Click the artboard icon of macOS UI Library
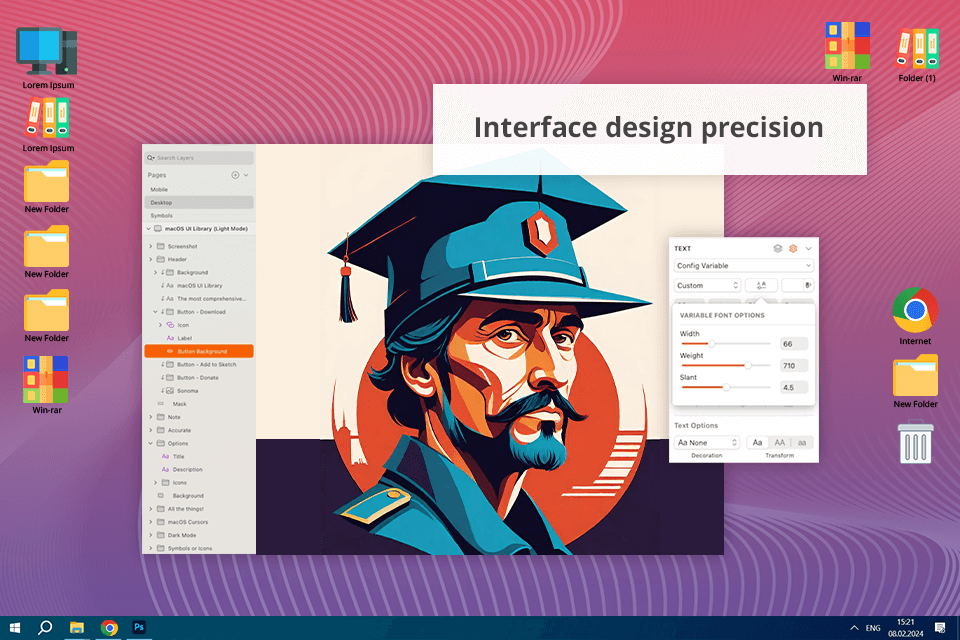This screenshot has width=960, height=640. 158,228
